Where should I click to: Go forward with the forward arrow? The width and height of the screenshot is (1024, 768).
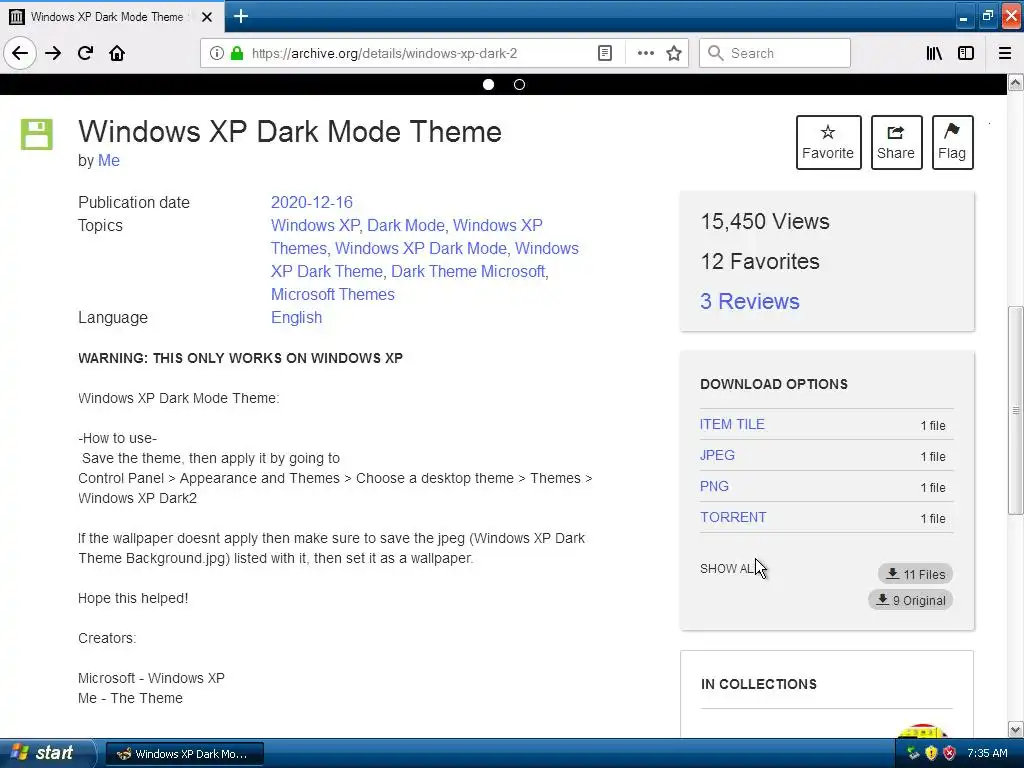pyautogui.click(x=53, y=53)
